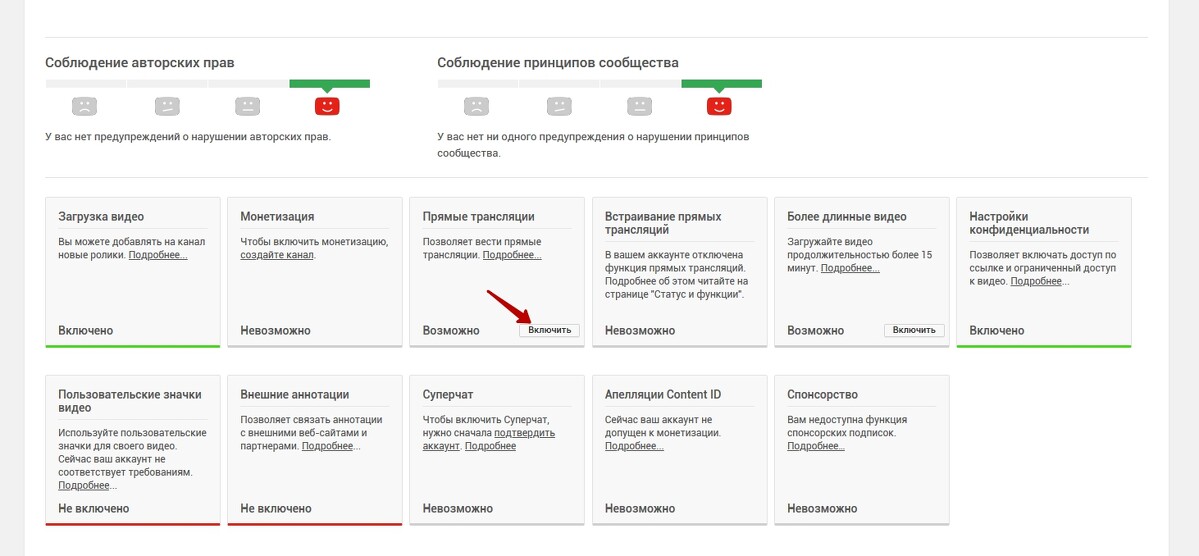Viewport: 1199px width, 556px height.
Task: Click the second gray face under copyright status
Action: pyautogui.click(x=167, y=105)
